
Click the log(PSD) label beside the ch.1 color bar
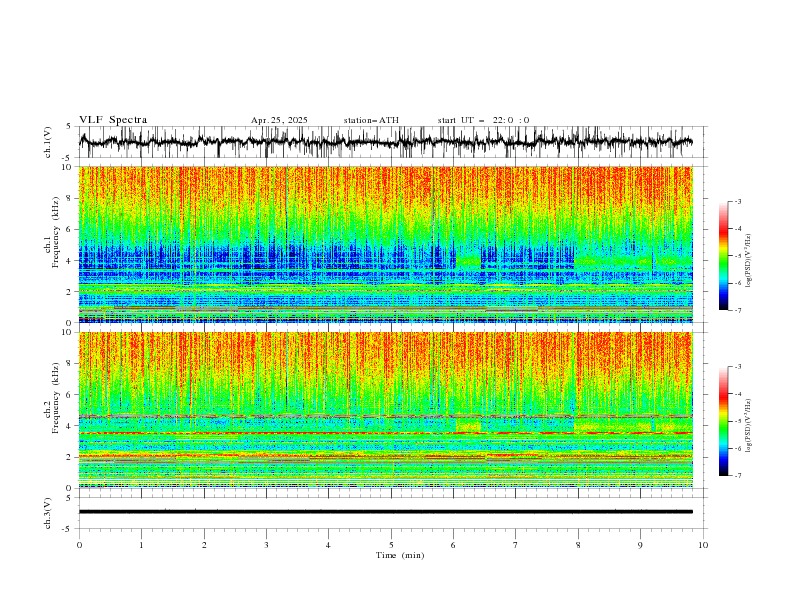tap(748, 261)
